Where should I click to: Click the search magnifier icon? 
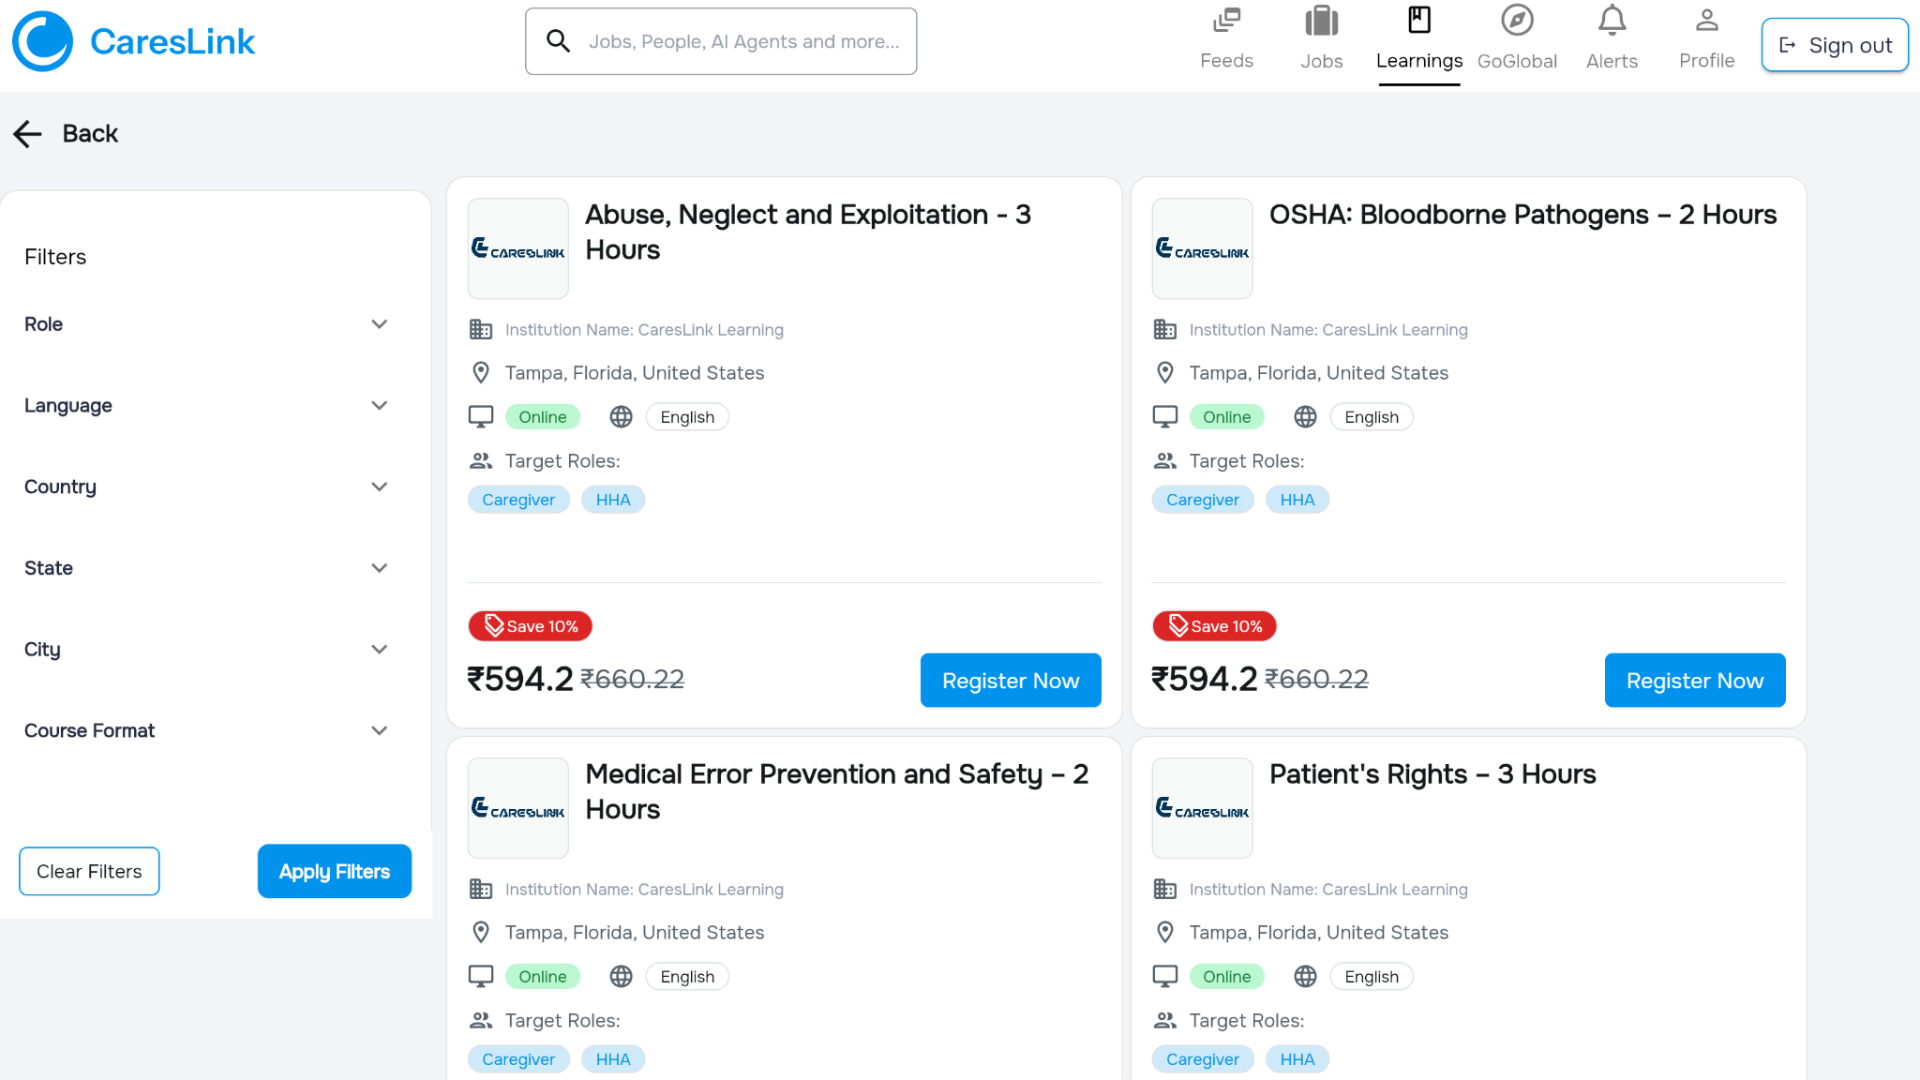pos(558,41)
